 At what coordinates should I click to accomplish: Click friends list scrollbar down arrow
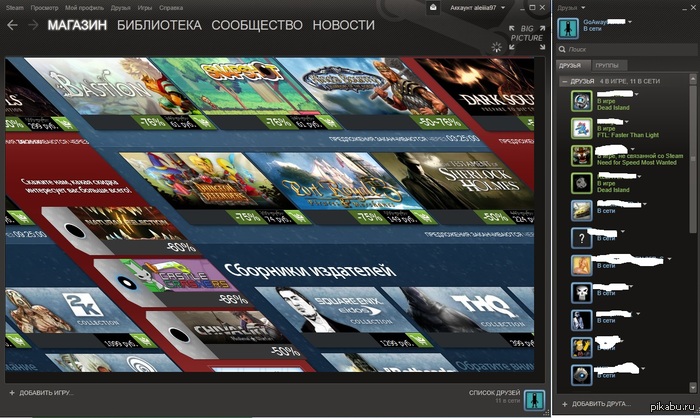pyautogui.click(x=693, y=387)
